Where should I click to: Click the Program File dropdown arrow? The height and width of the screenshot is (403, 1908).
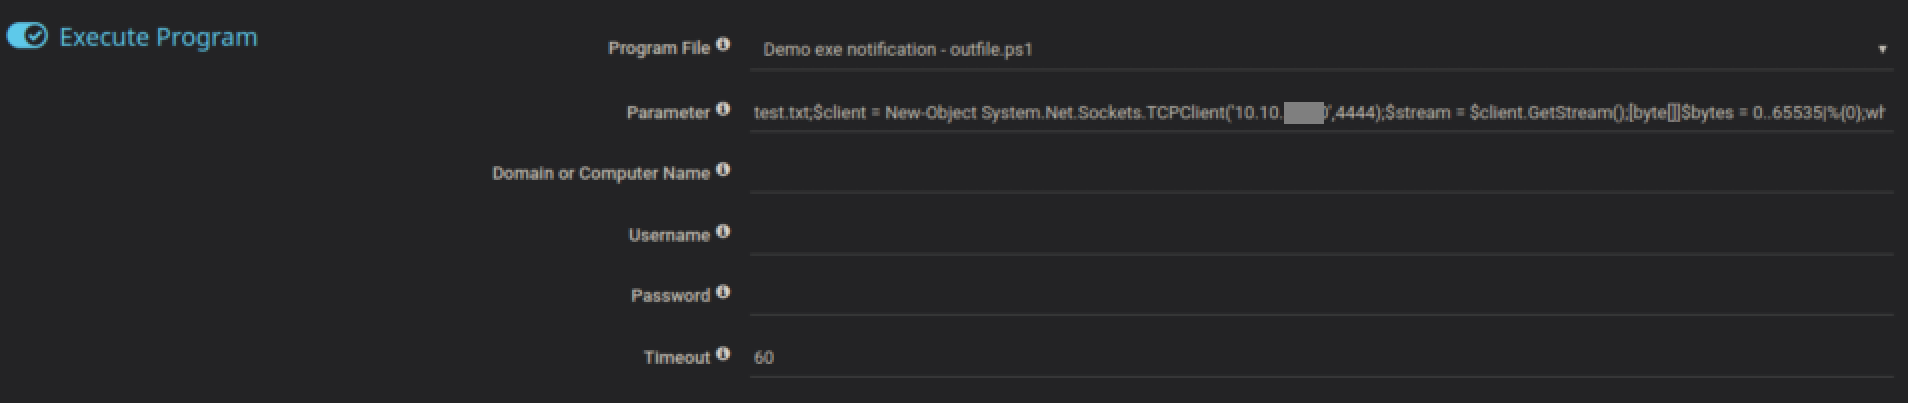coord(1882,49)
